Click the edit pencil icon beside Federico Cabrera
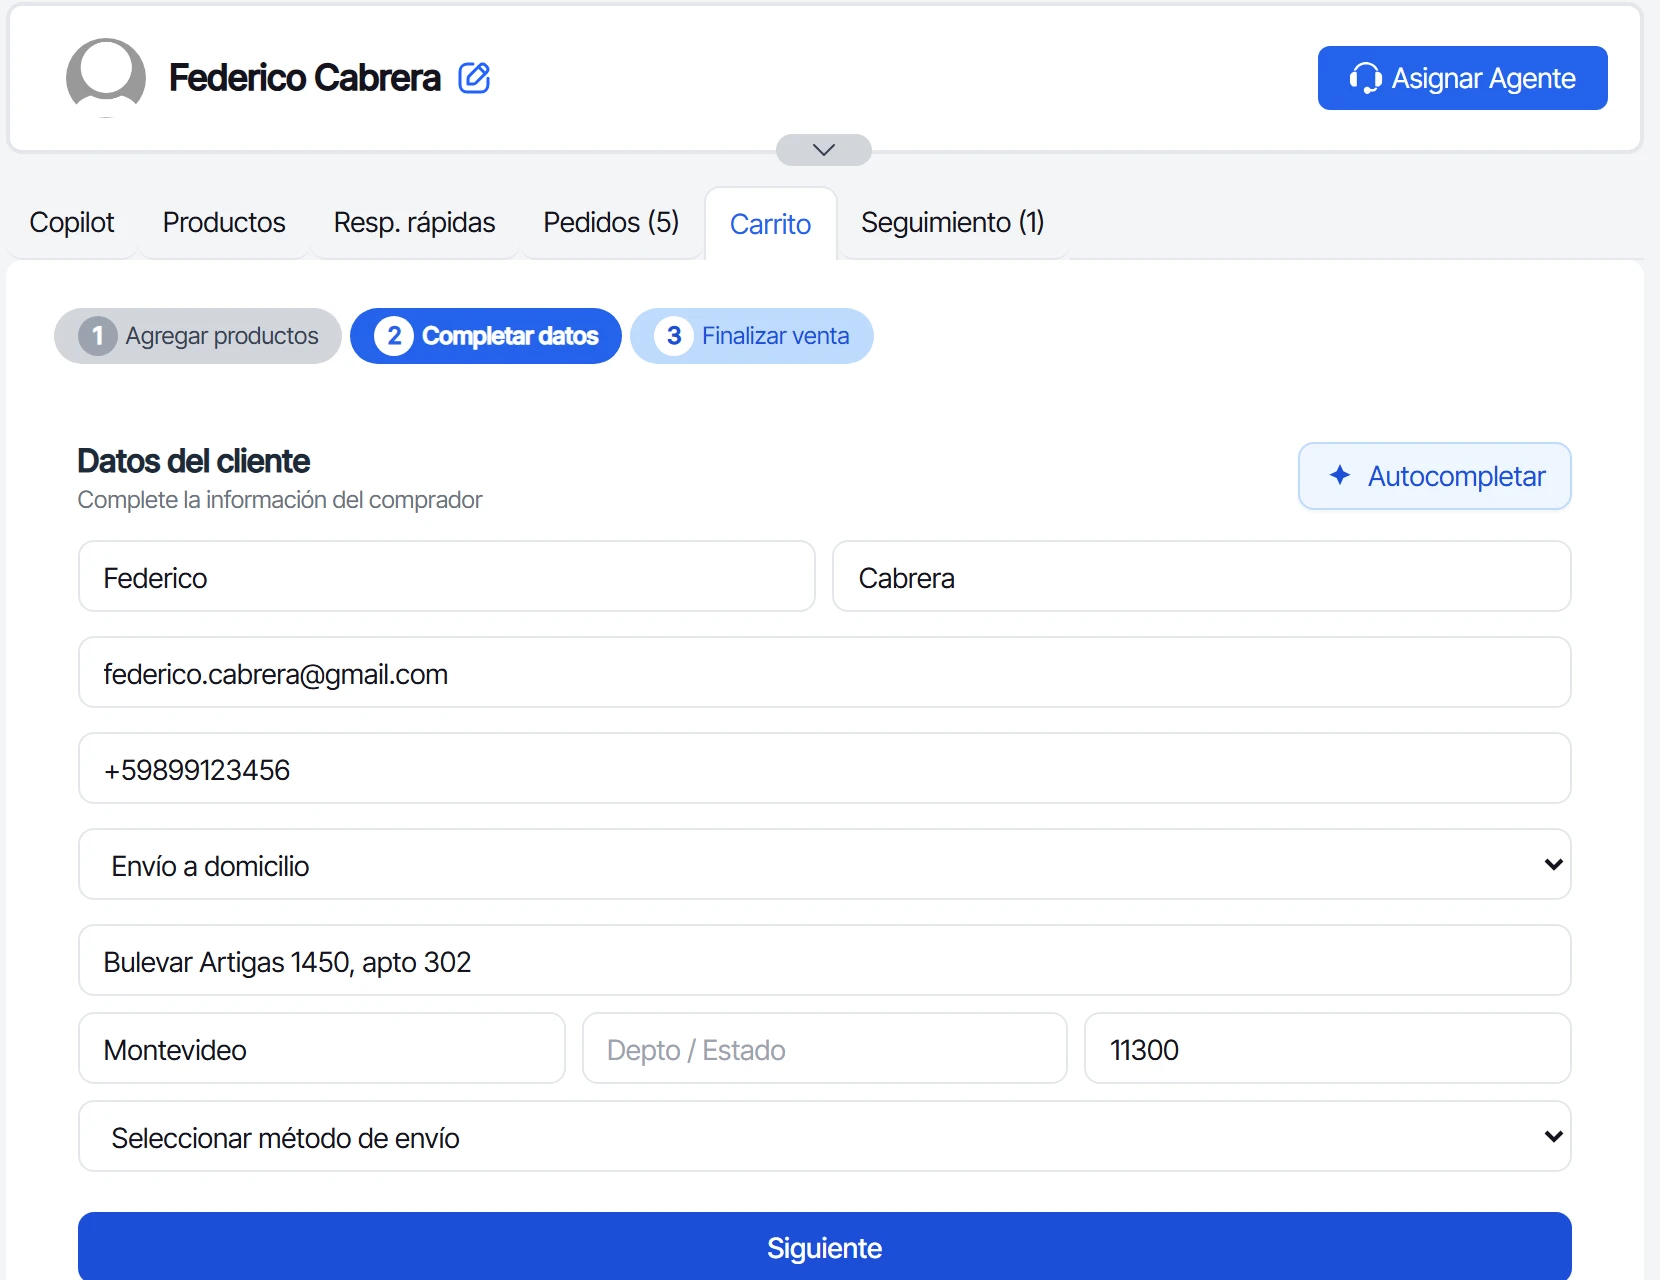1660x1280 pixels. [x=474, y=78]
